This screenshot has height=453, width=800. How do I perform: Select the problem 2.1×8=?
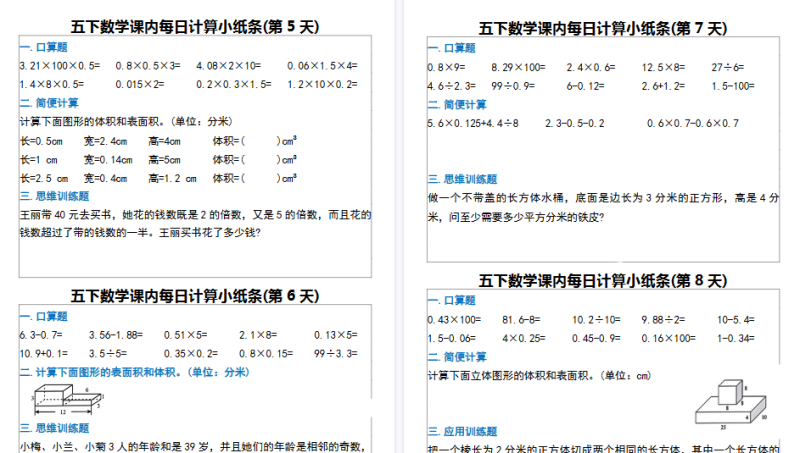tap(258, 335)
